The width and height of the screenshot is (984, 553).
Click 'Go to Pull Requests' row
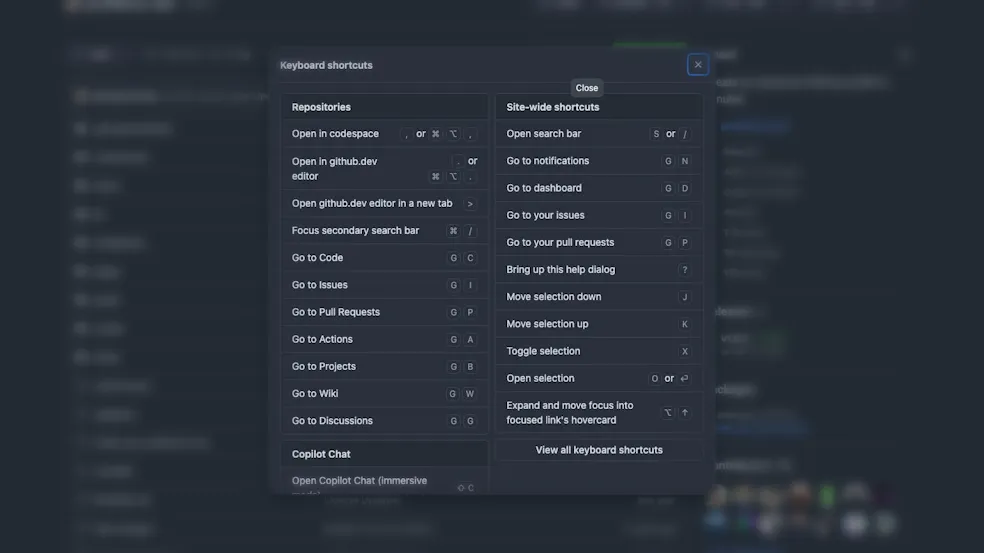[x=385, y=312]
